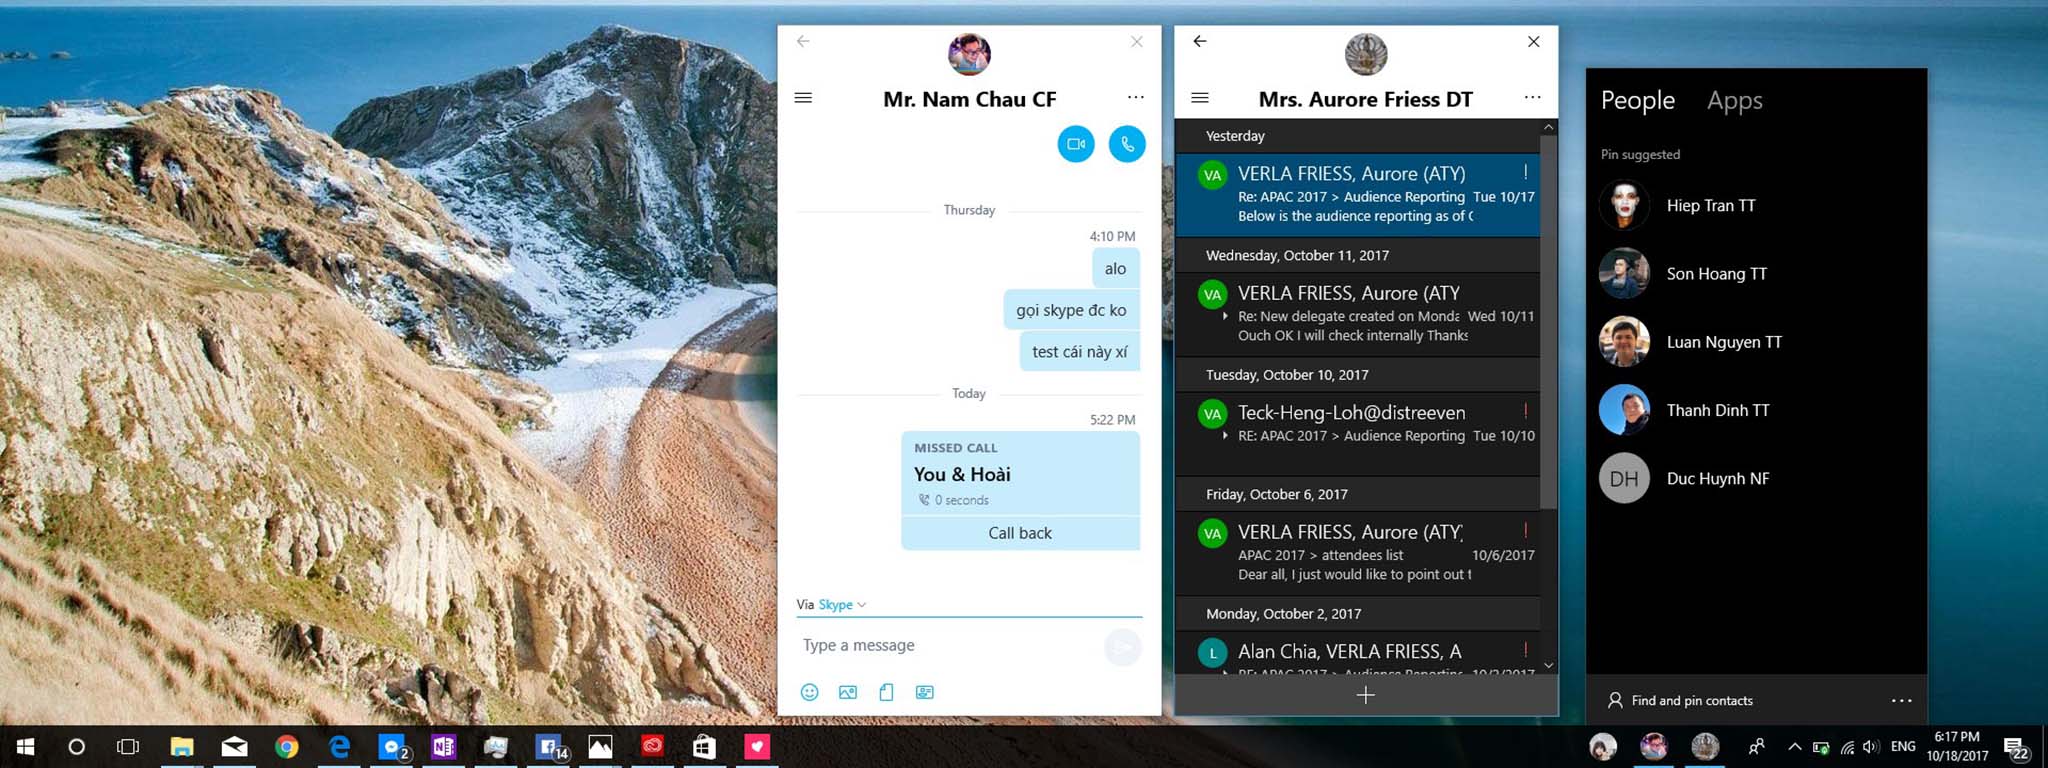The height and width of the screenshot is (768, 2048).
Task: Change ENG input language
Action: point(1904,746)
